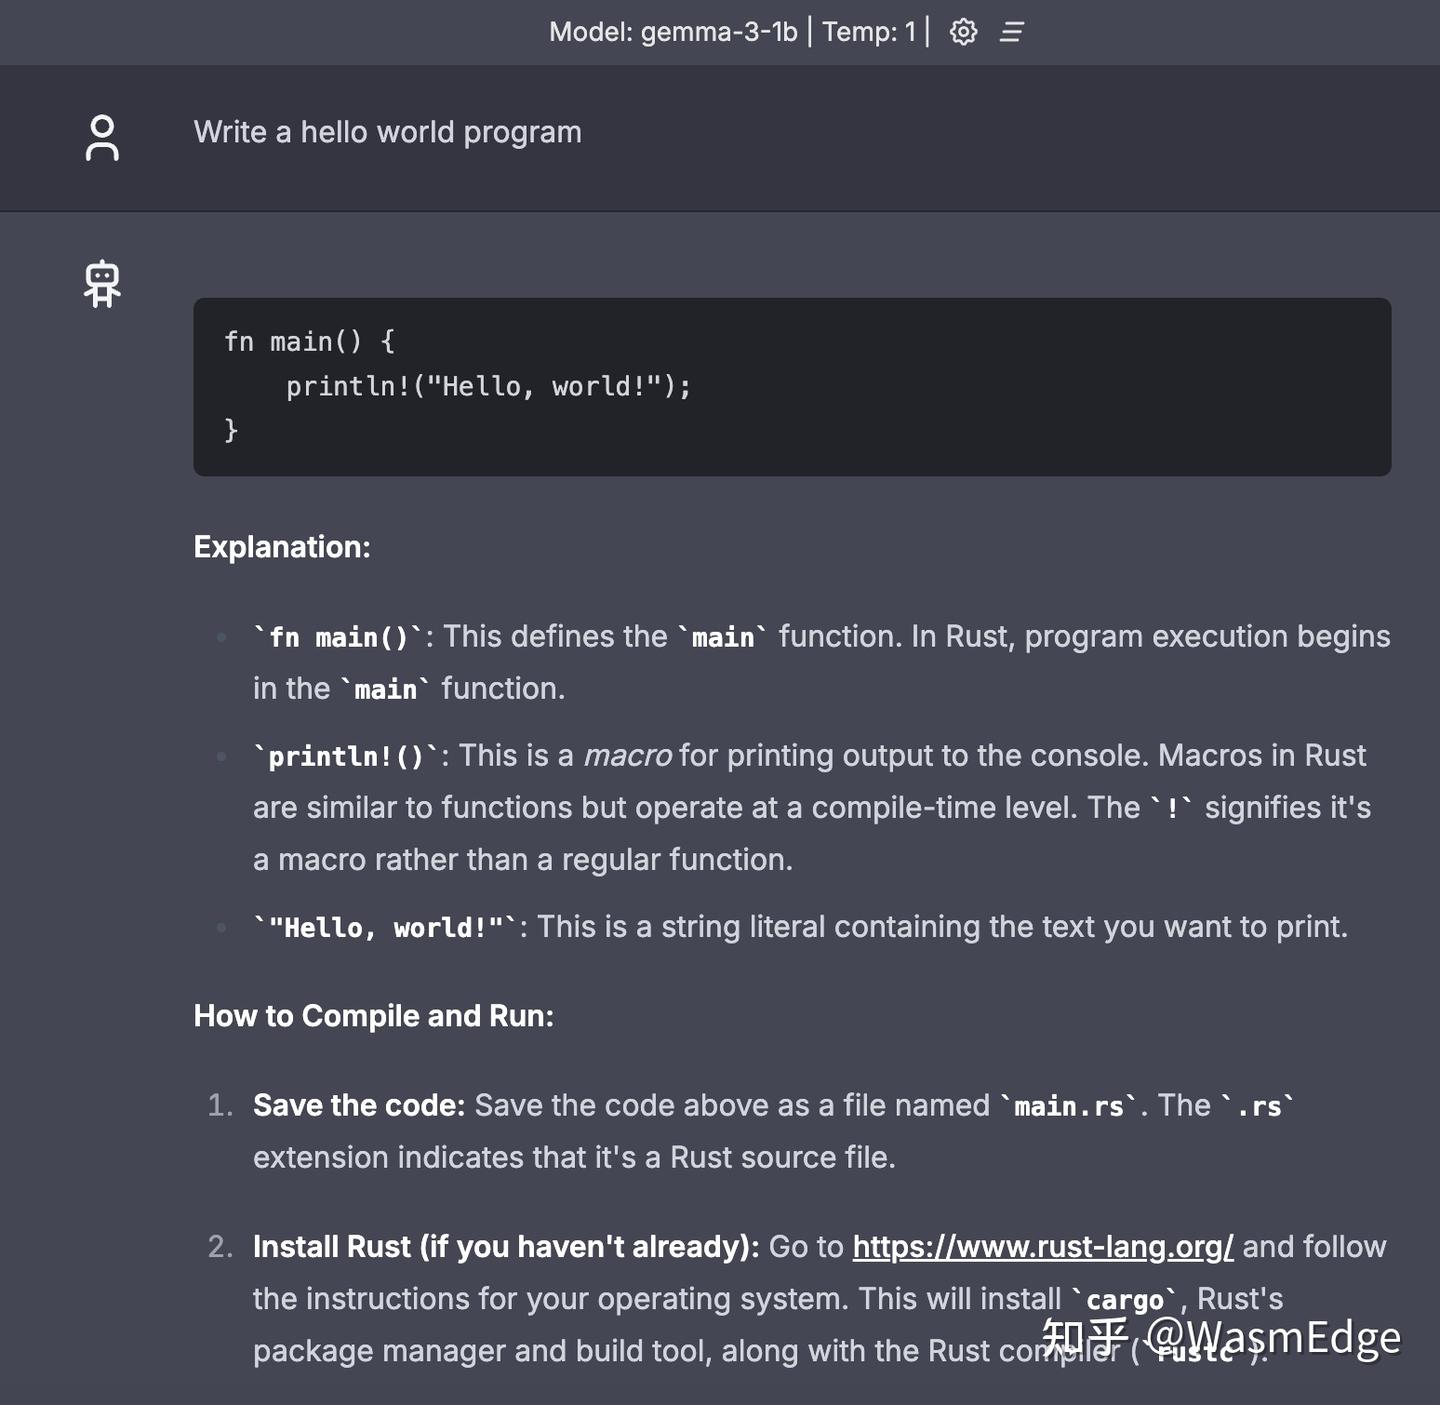
Task: Click the inline `println!()` code in the bullet list
Action: coord(346,756)
